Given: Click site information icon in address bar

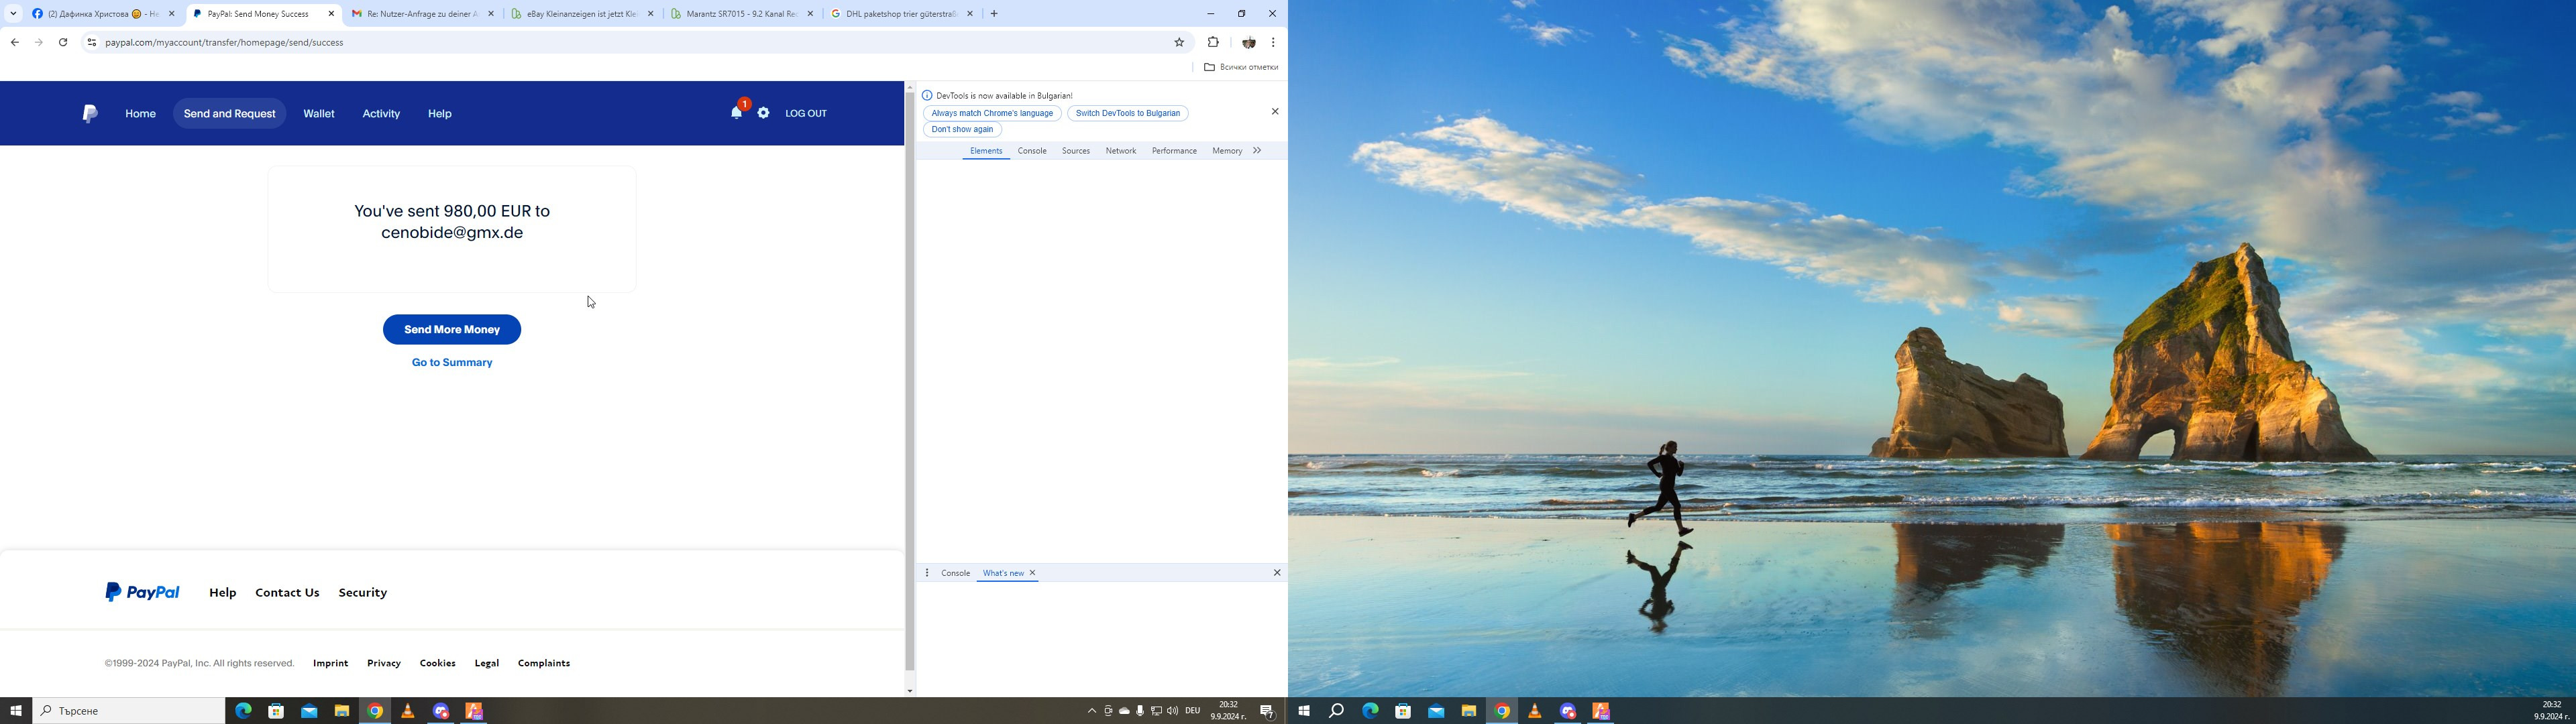Looking at the screenshot, I should (91, 42).
